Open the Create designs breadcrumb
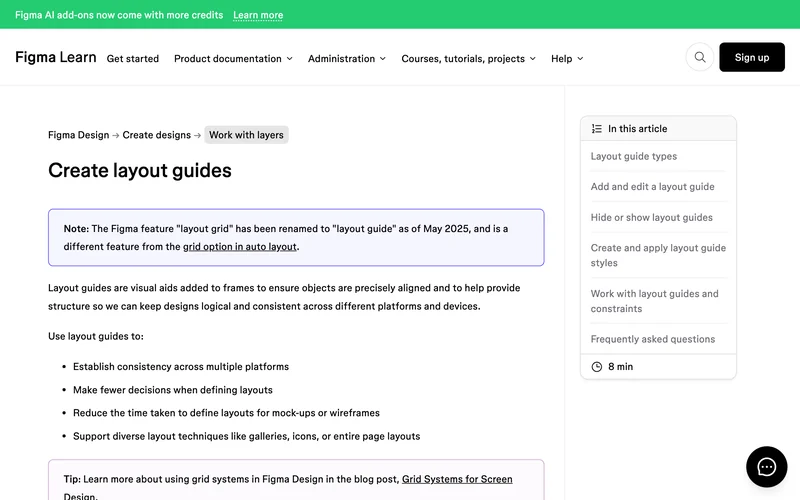 coord(157,135)
